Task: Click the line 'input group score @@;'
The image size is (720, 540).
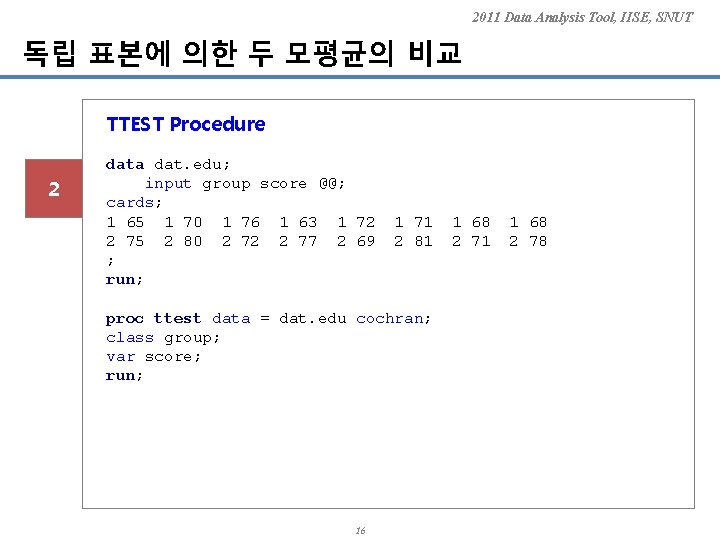Action: click(245, 184)
